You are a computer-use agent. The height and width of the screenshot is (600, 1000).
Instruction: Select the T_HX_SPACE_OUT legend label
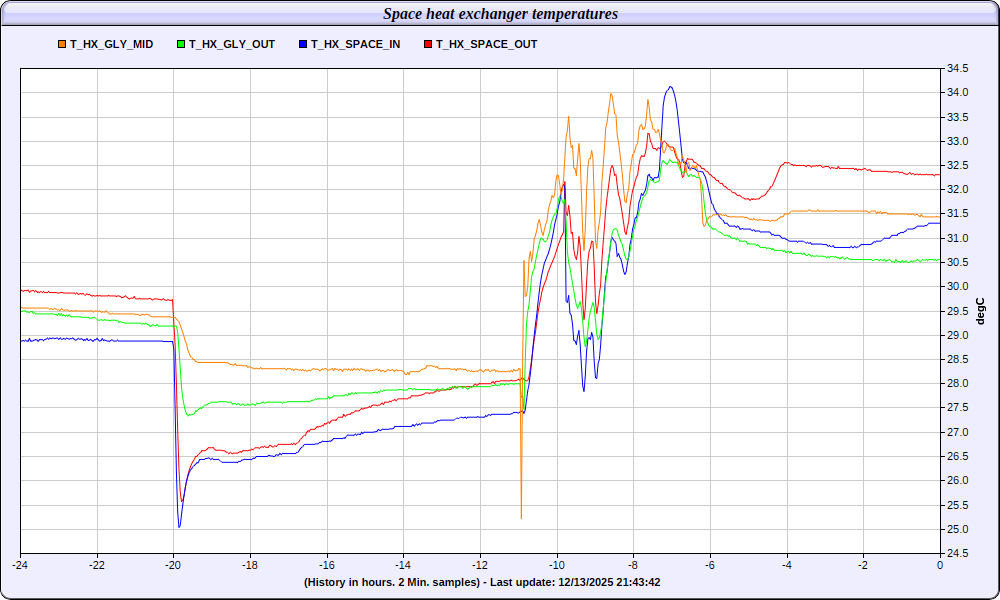click(486, 45)
